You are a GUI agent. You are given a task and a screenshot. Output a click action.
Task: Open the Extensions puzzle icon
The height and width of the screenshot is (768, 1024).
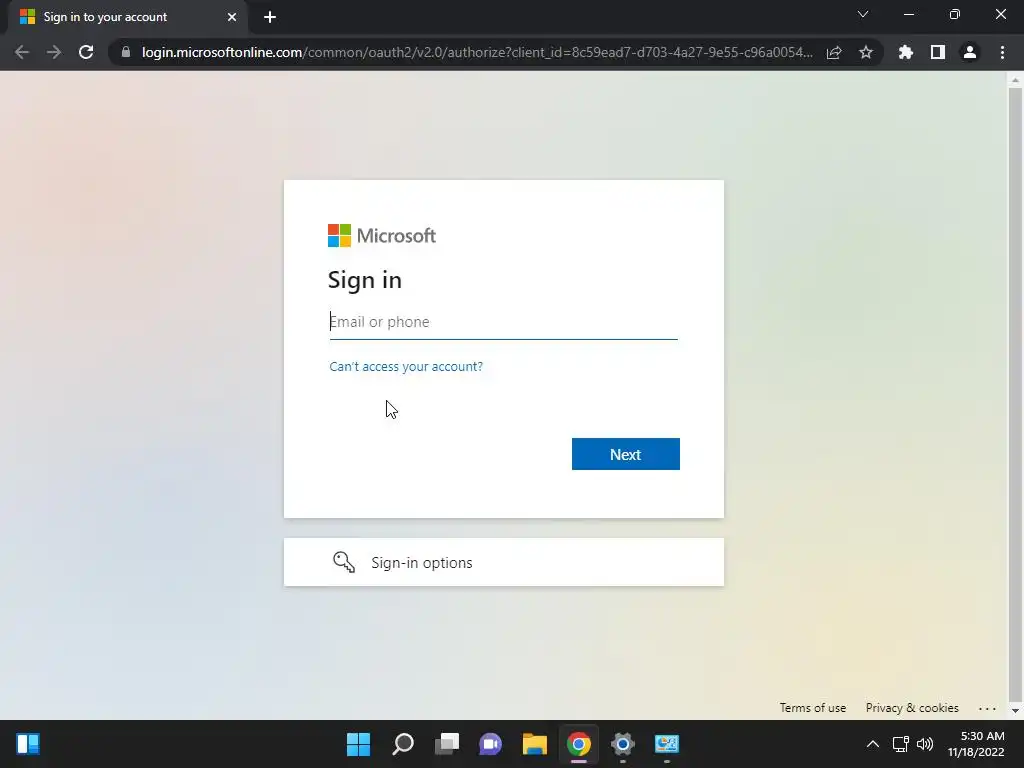click(906, 52)
